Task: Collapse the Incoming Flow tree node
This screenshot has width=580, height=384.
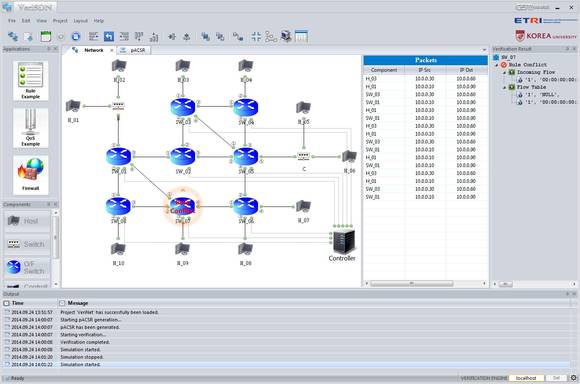Action: pos(505,73)
